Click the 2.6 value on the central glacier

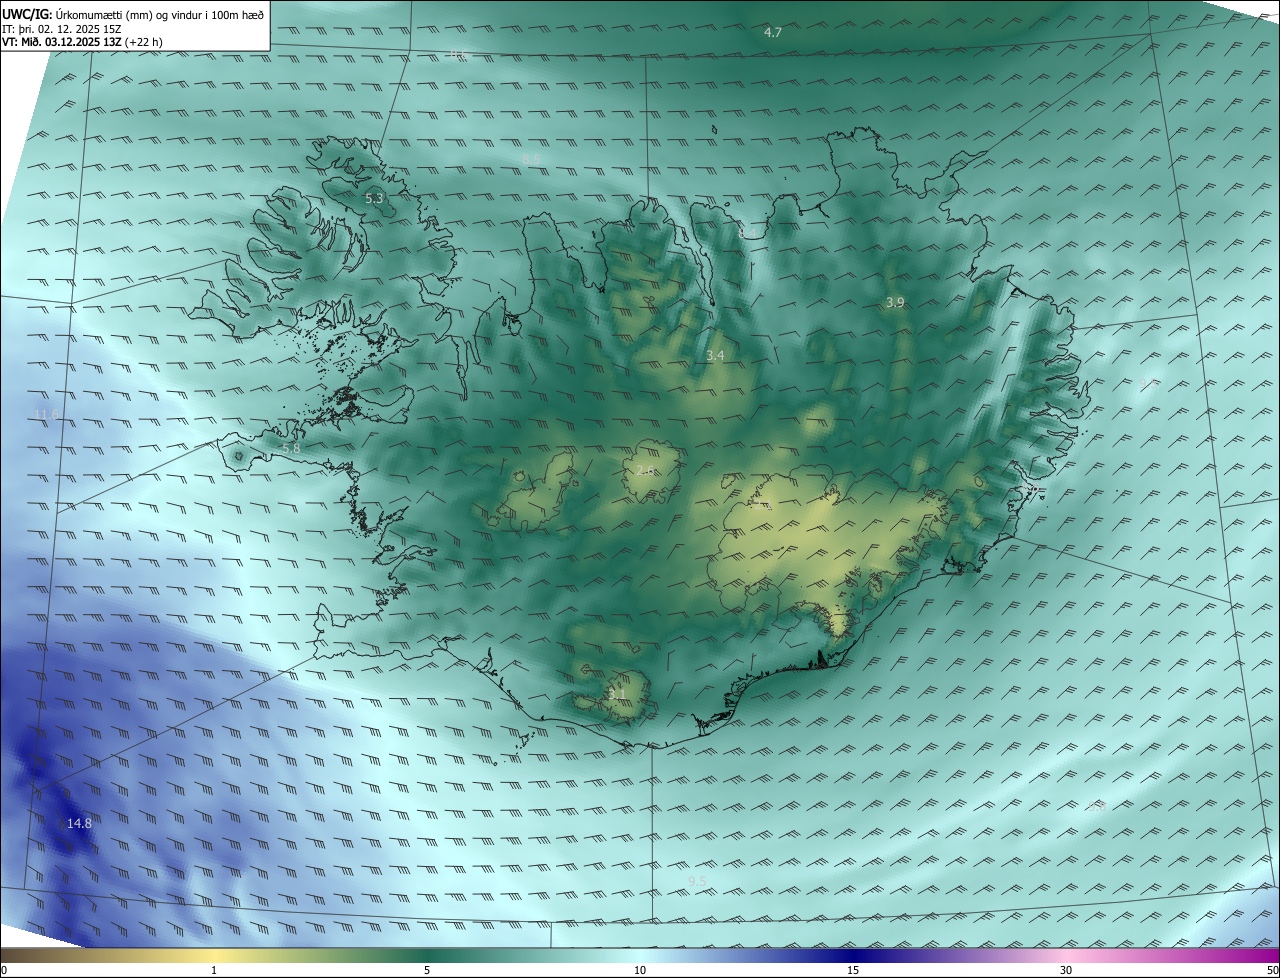point(645,470)
